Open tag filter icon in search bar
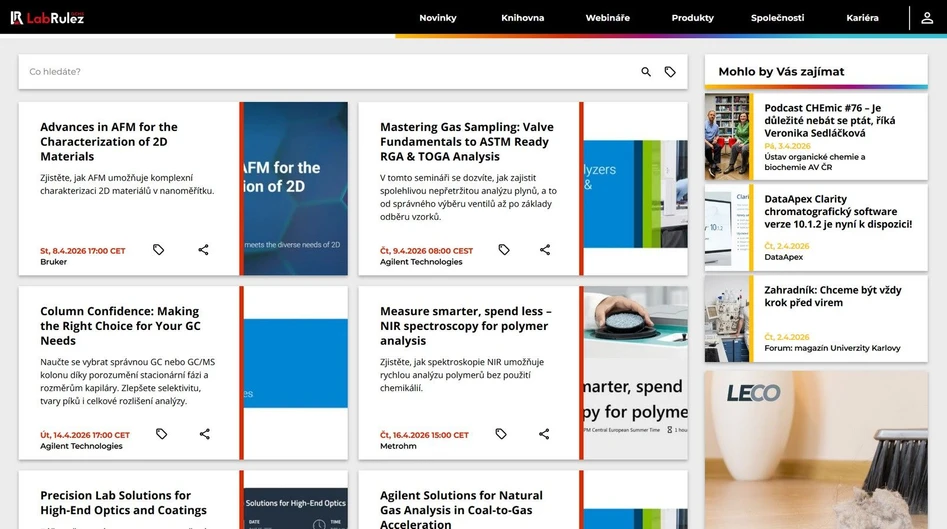The height and width of the screenshot is (529, 947). click(x=670, y=72)
